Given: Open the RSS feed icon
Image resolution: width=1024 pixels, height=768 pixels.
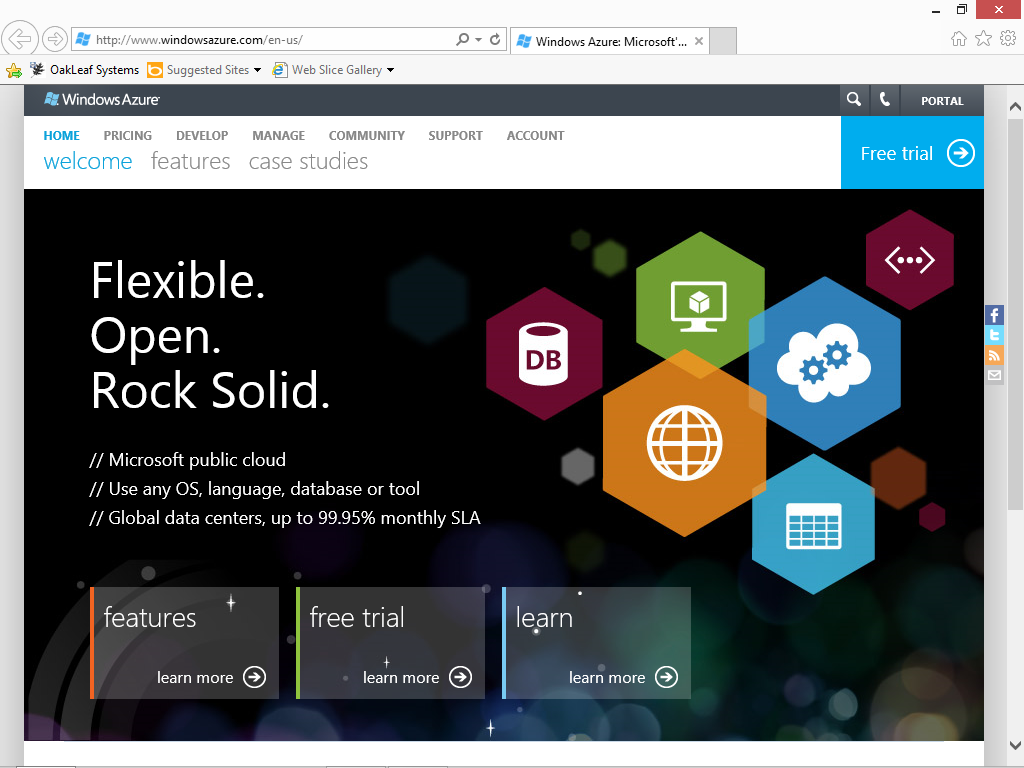Looking at the screenshot, I should [994, 355].
